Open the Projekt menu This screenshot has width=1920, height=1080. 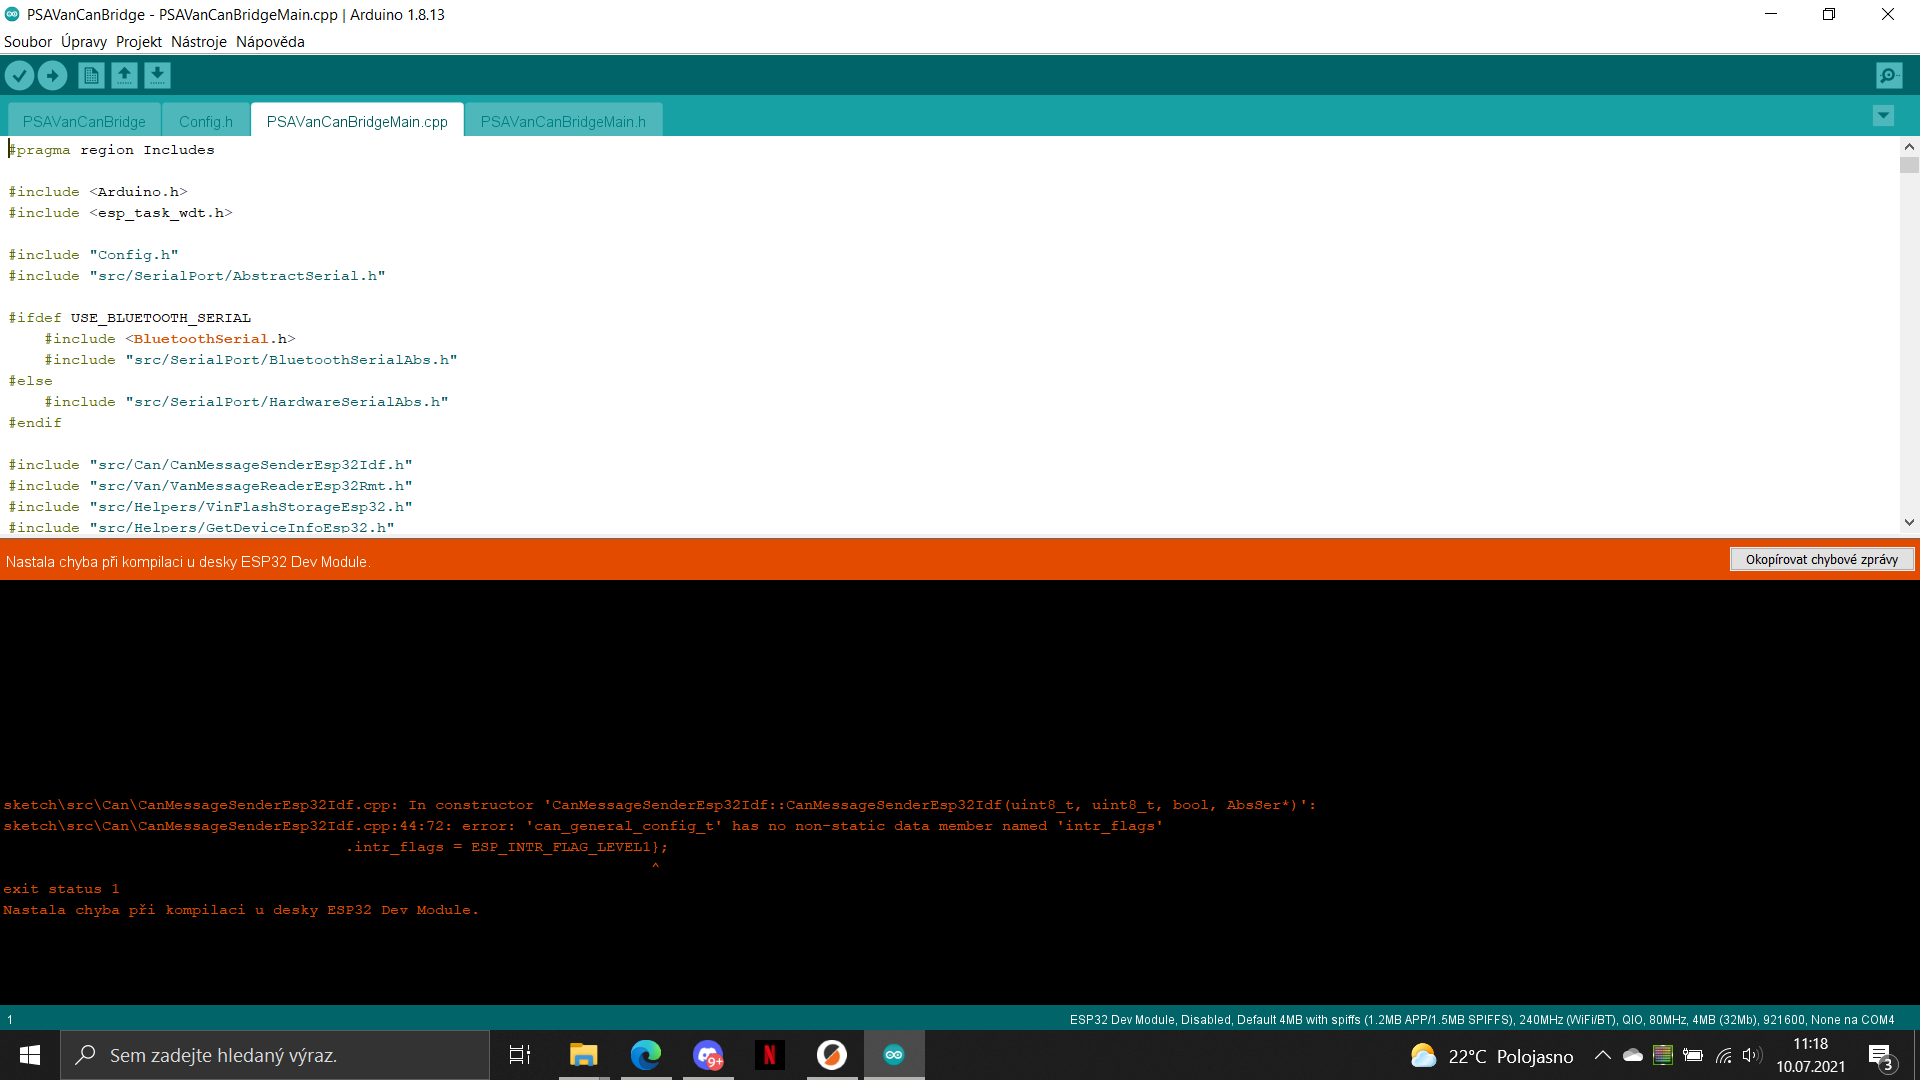click(x=138, y=42)
